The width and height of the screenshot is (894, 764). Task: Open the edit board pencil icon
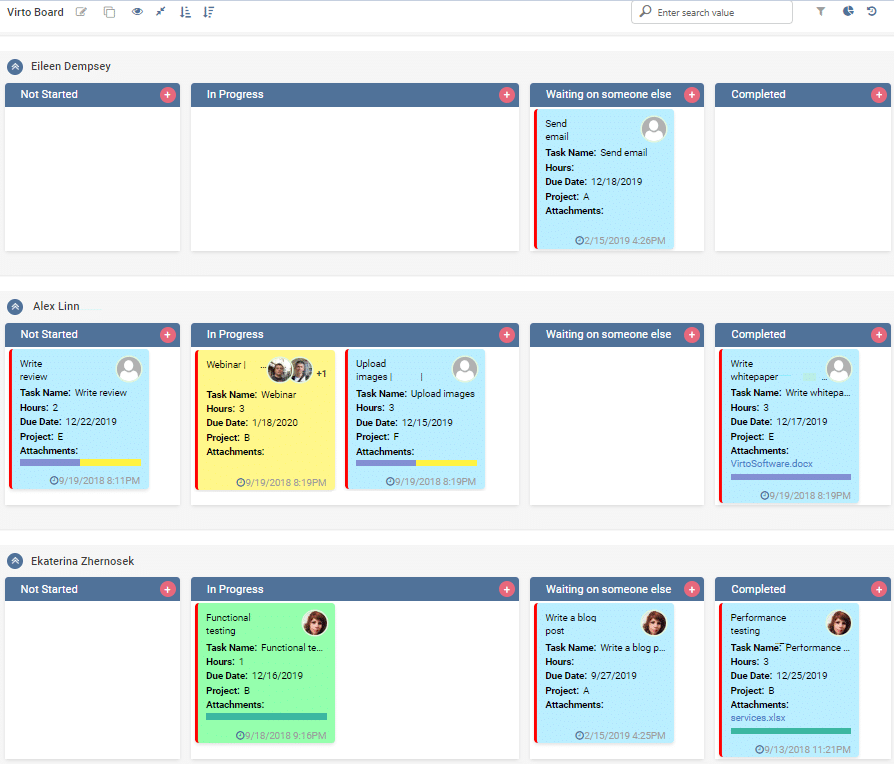[82, 12]
